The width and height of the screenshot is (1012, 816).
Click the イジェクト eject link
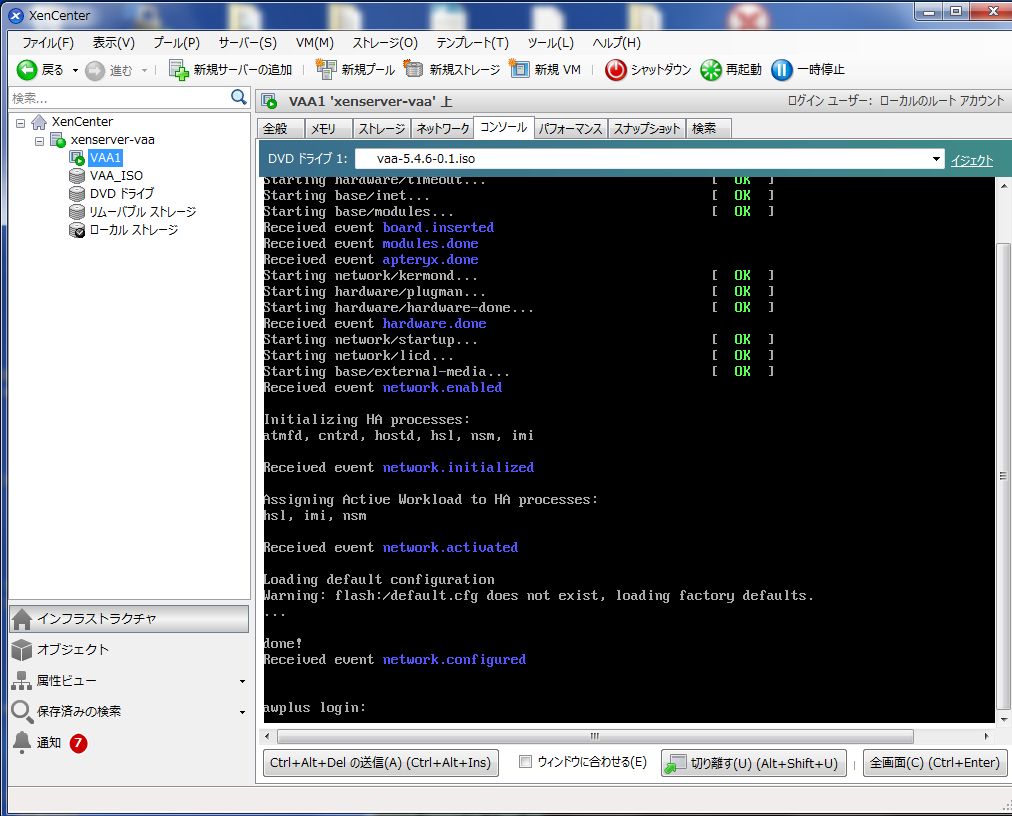(x=971, y=160)
